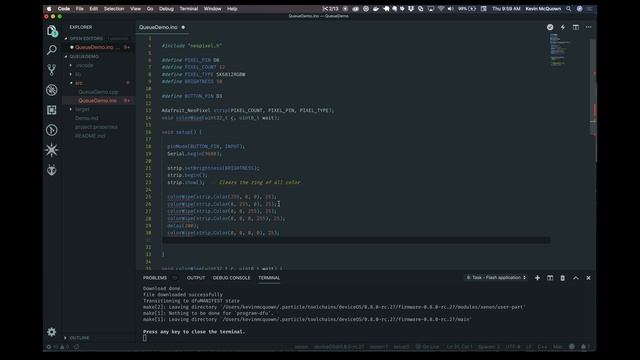Switch to the DEBUG CONSOLE panel tab
This screenshot has width=640, height=360.
(x=231, y=278)
